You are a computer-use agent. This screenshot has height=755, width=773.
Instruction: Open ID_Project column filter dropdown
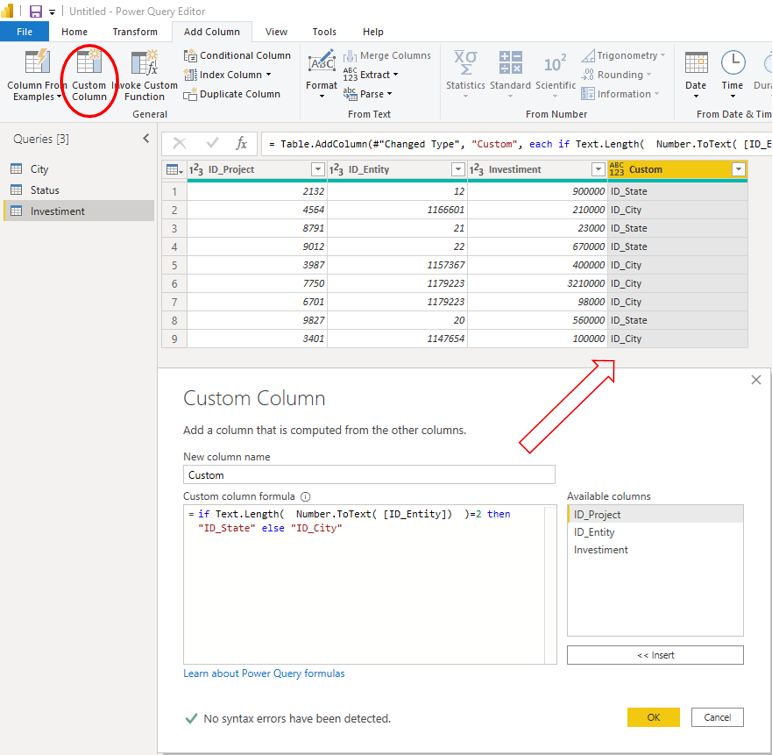click(318, 170)
